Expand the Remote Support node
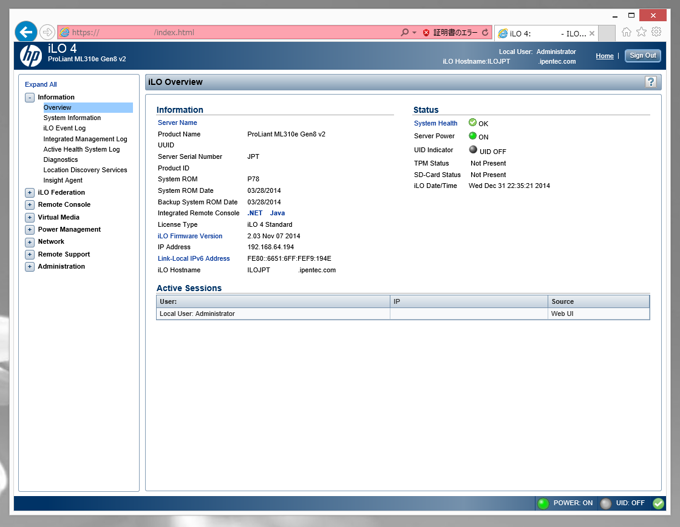This screenshot has width=680, height=527. tap(29, 255)
